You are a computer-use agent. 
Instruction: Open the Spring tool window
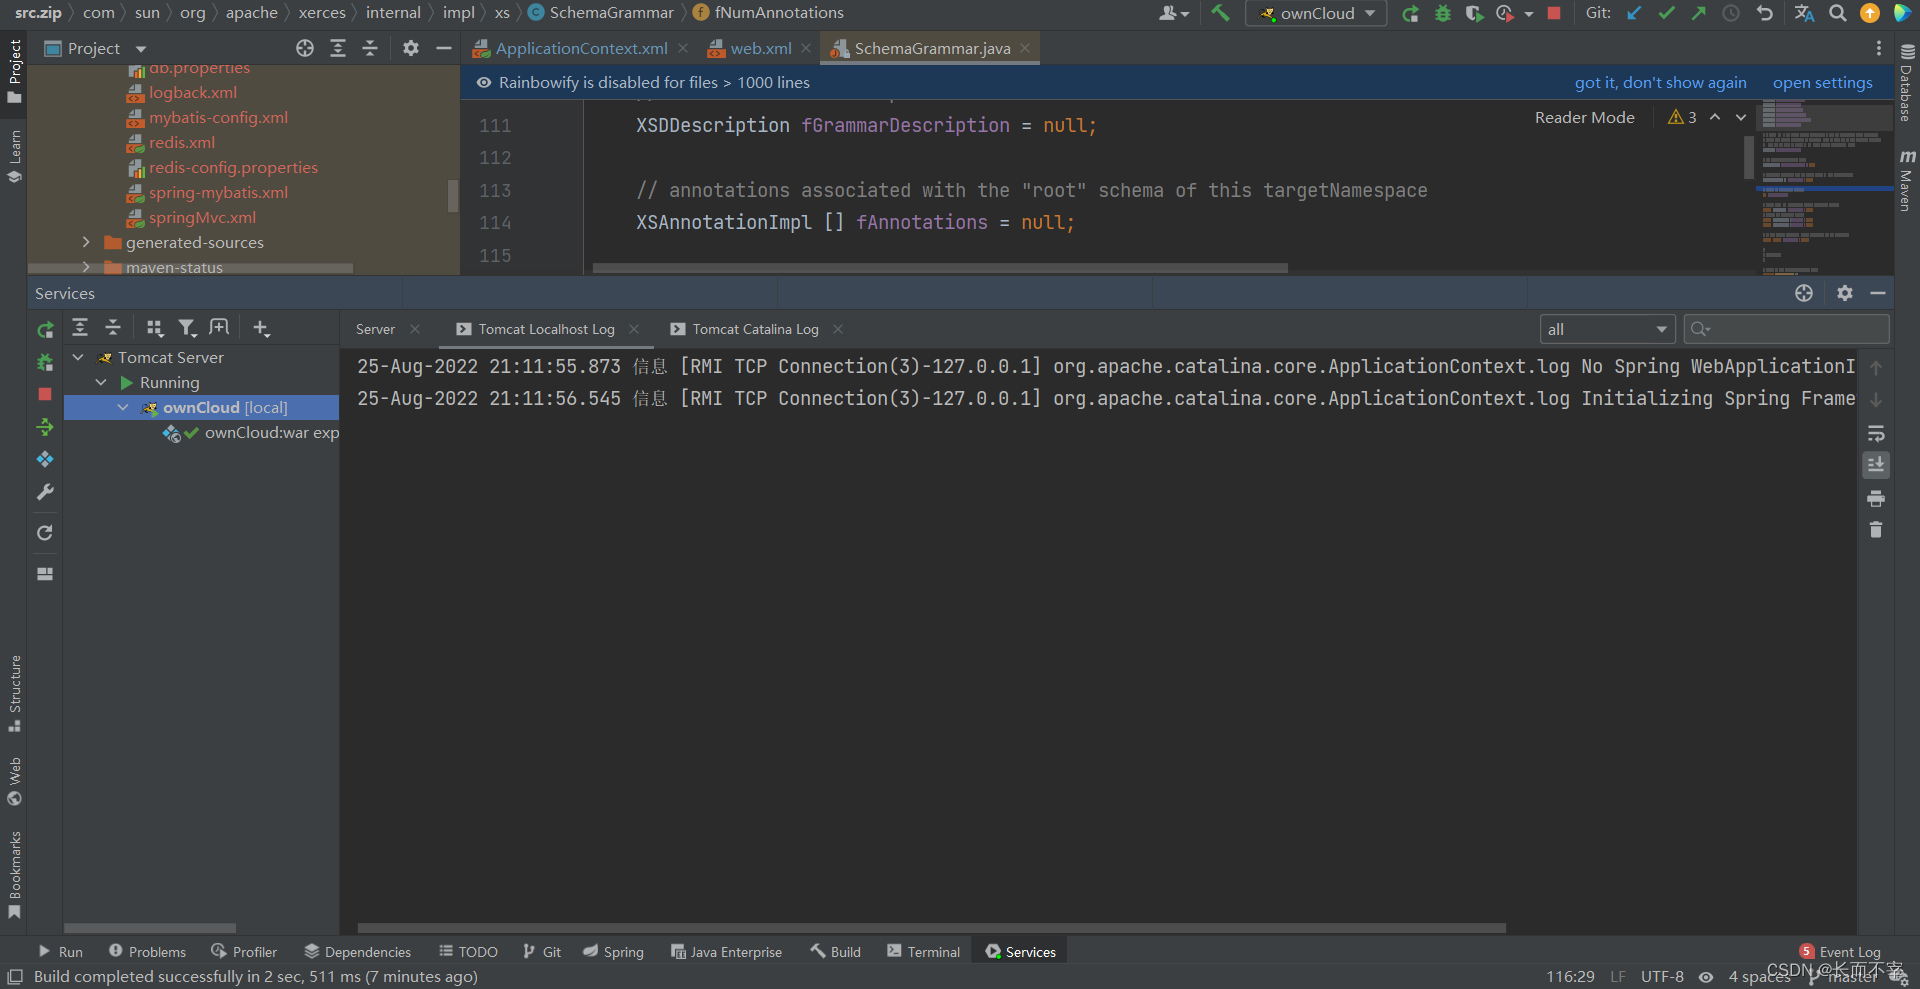(613, 952)
